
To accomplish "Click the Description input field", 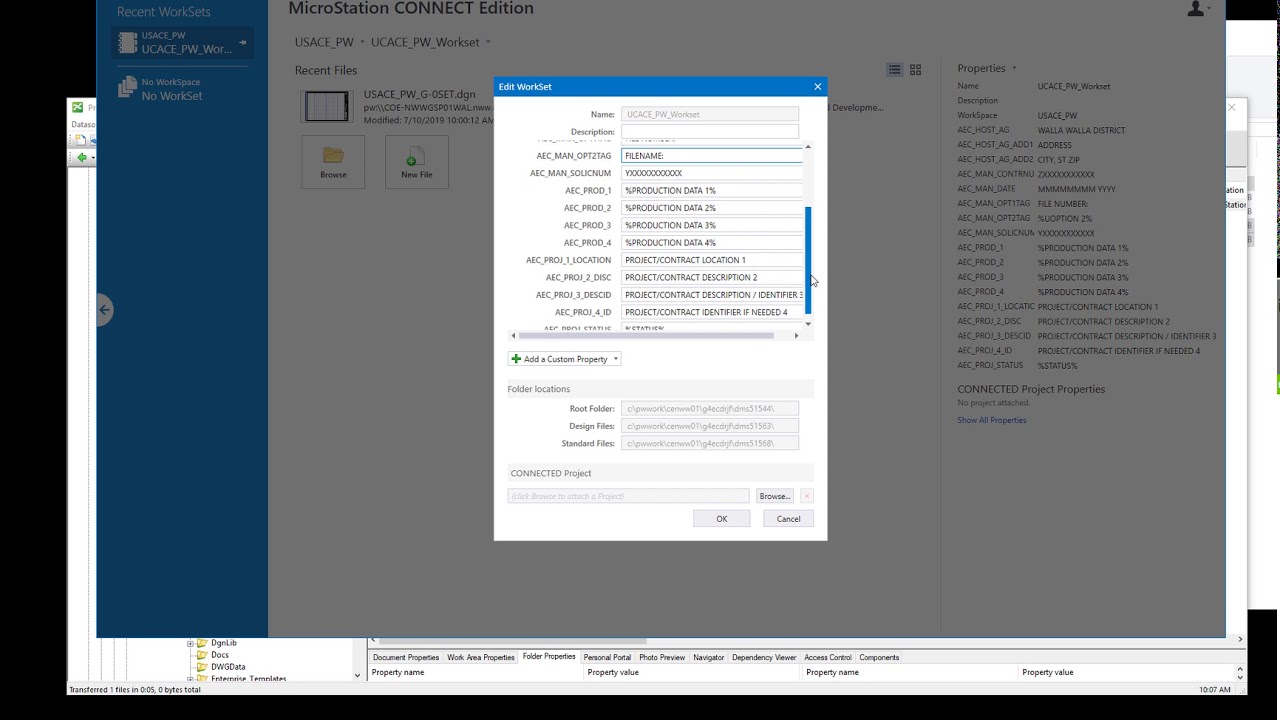I will [x=710, y=131].
